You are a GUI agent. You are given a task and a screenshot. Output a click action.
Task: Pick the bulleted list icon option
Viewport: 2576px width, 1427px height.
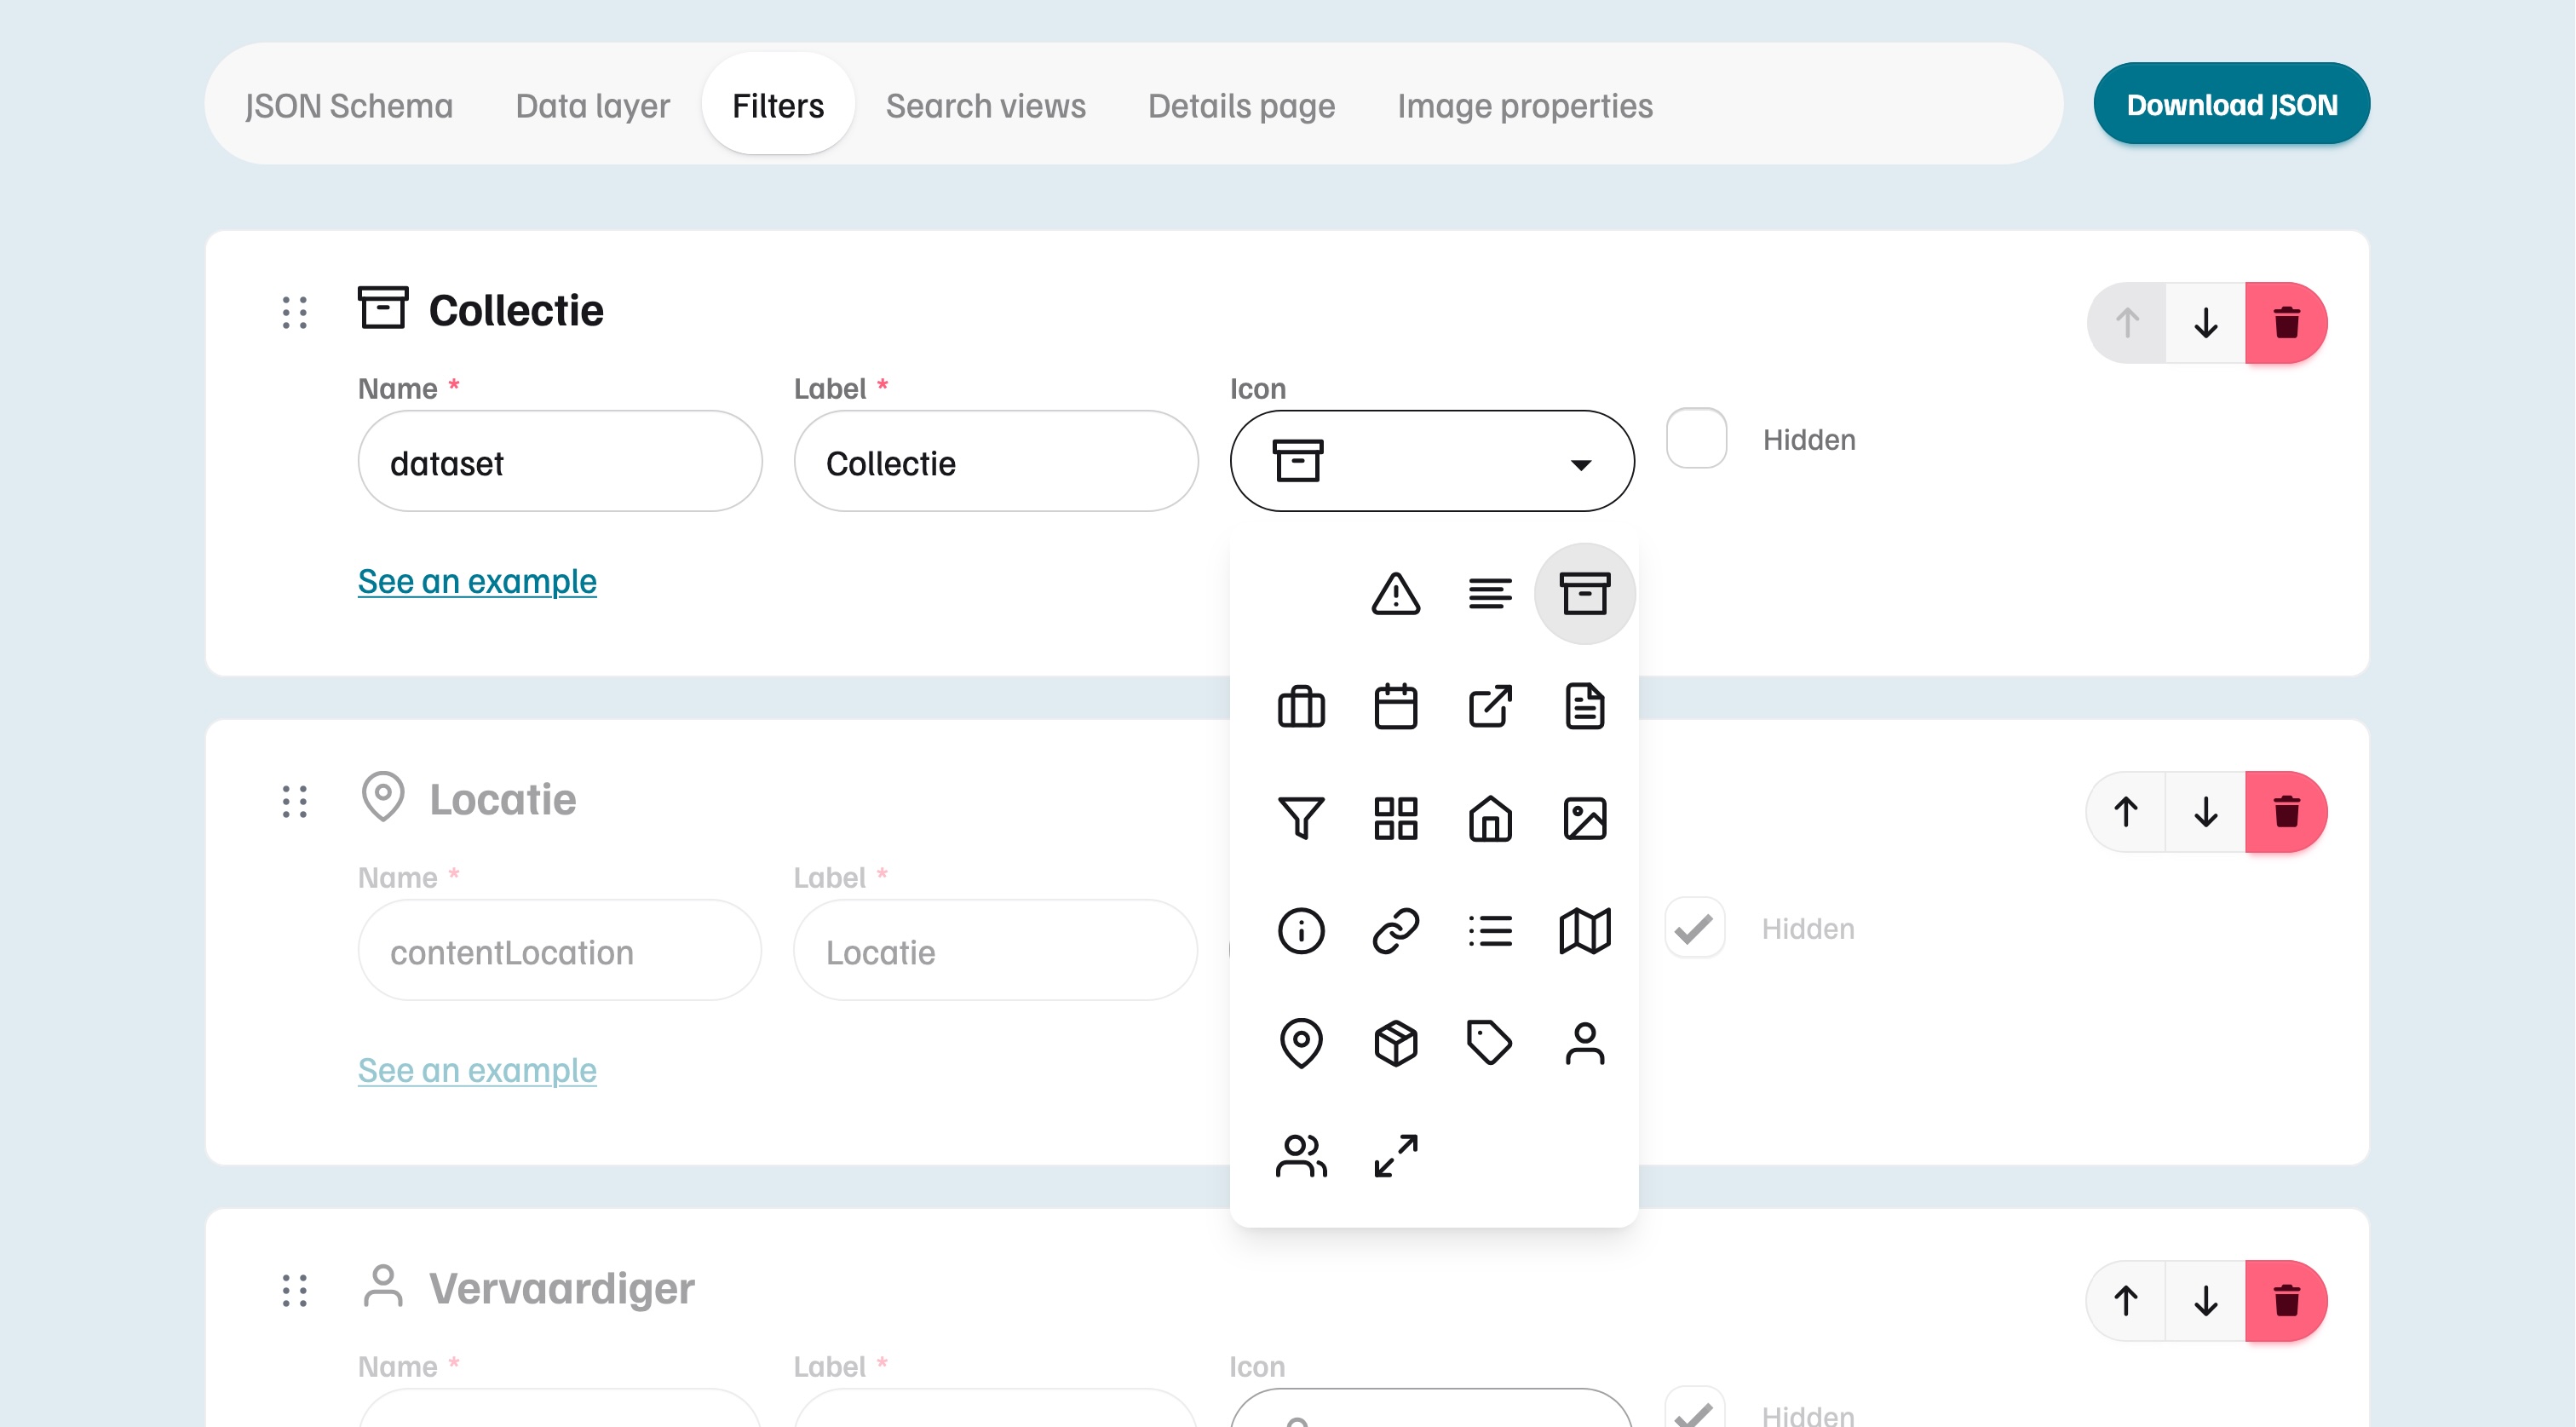pyautogui.click(x=1490, y=931)
